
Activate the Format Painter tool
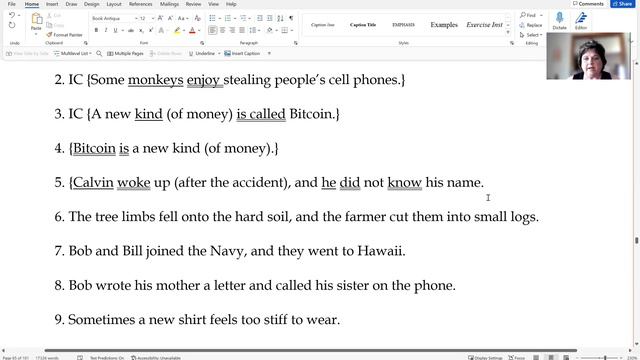pos(64,35)
